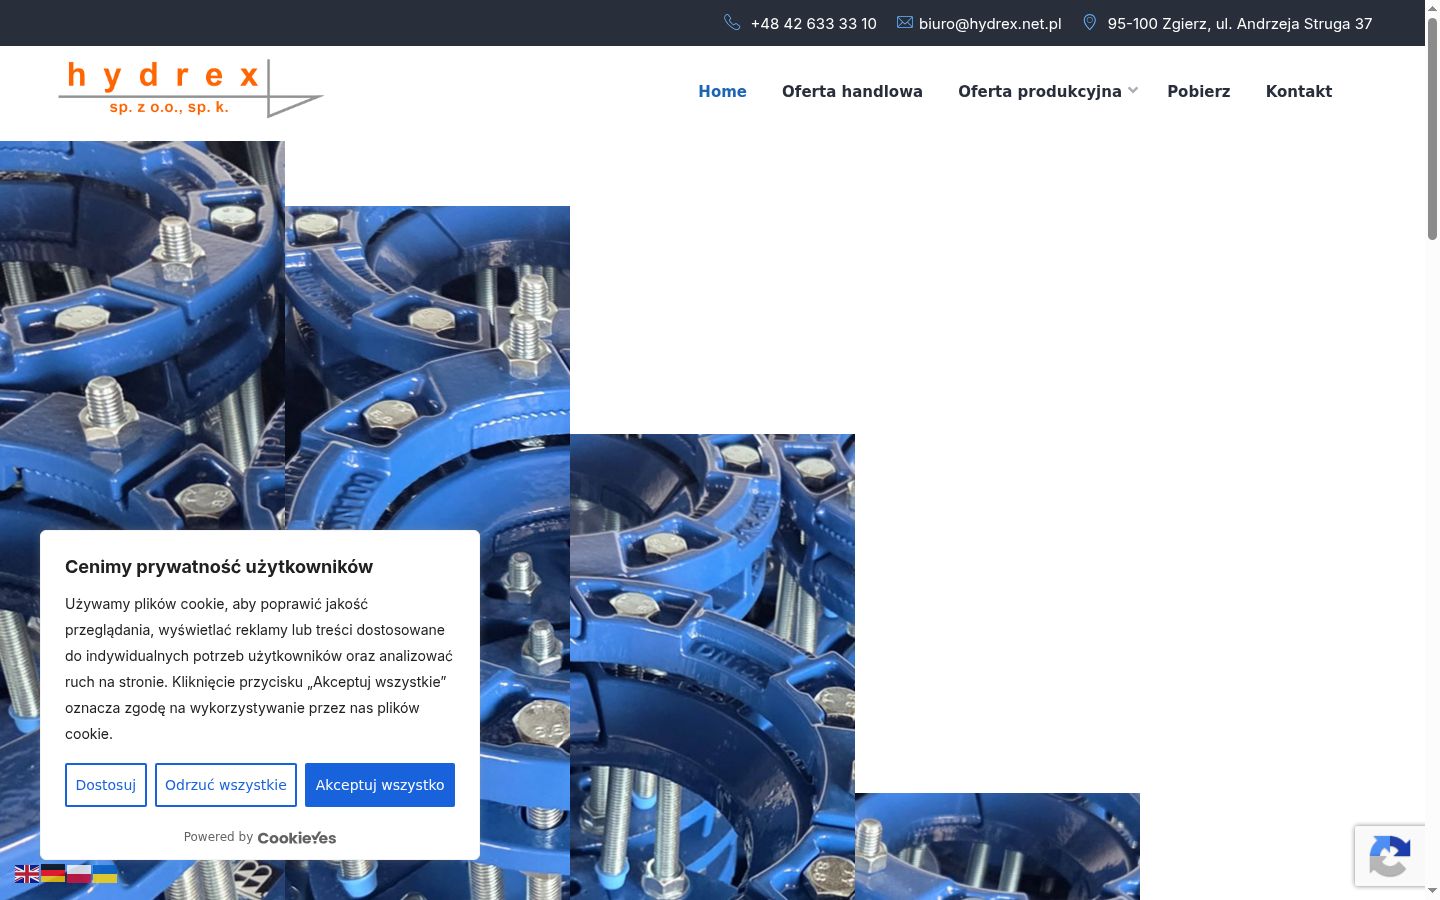Open the Oferta handlowa menu item
Viewport: 1440px width, 900px height.
click(x=852, y=91)
